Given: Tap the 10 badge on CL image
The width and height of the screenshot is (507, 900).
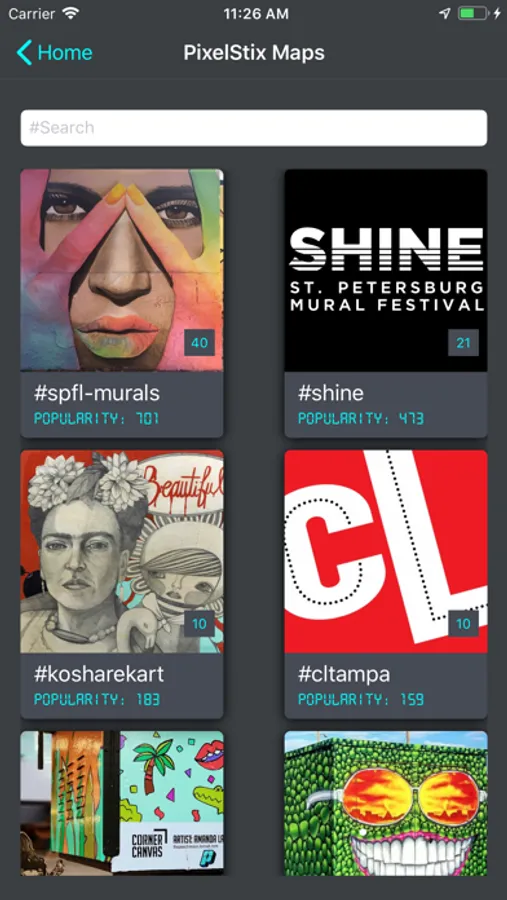Looking at the screenshot, I should pos(463,624).
